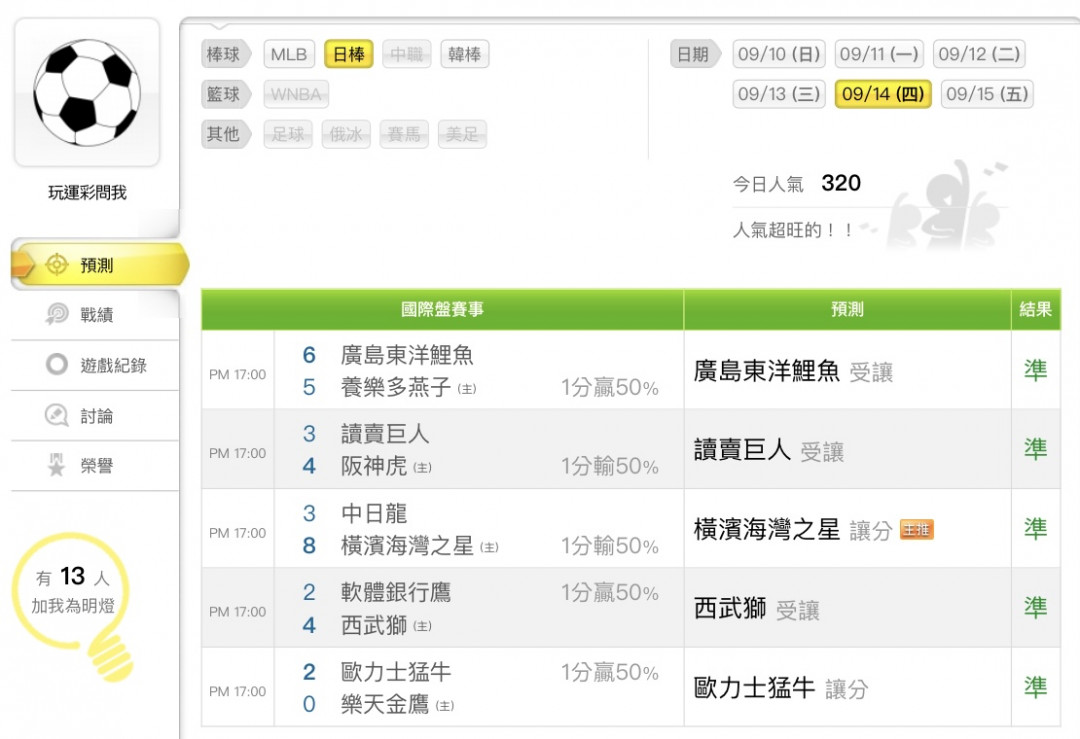Viewport: 1080px width, 739px height.
Task: Click the soccer ball profile avatar
Action: (x=87, y=92)
